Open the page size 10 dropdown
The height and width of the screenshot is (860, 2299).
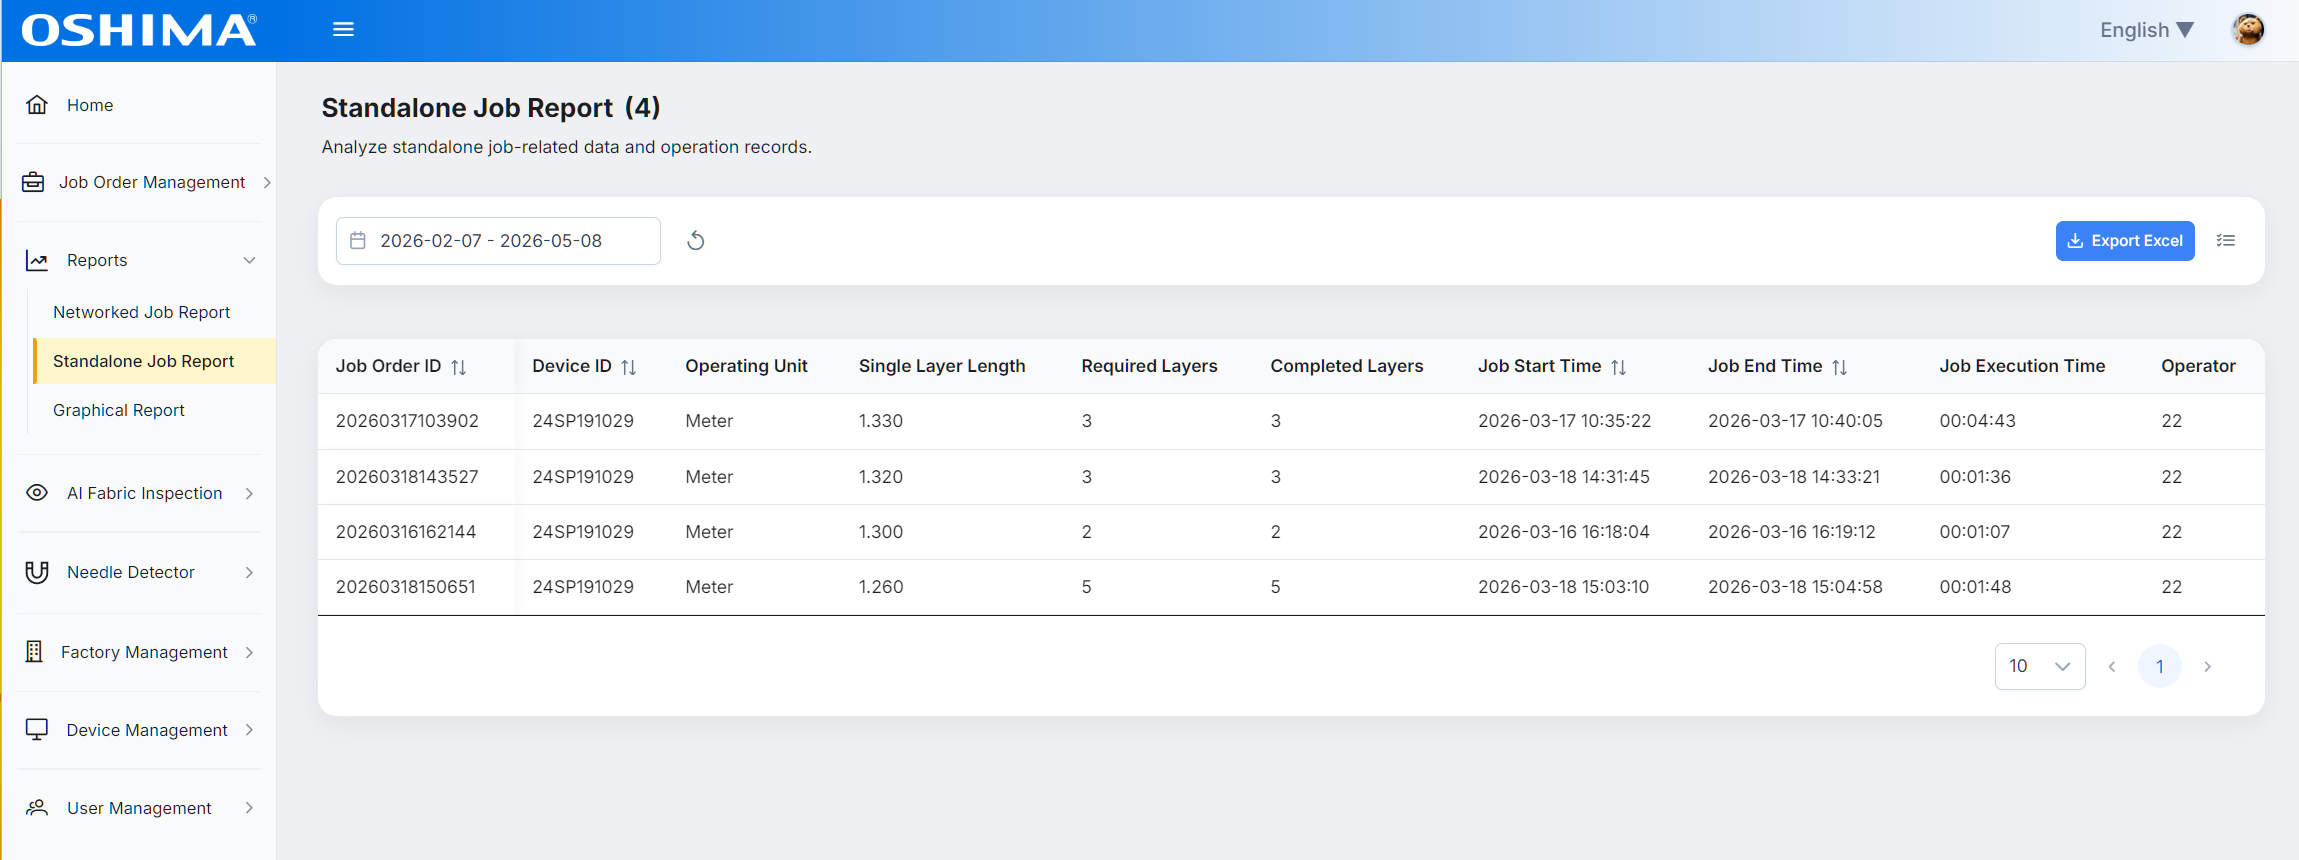2040,667
